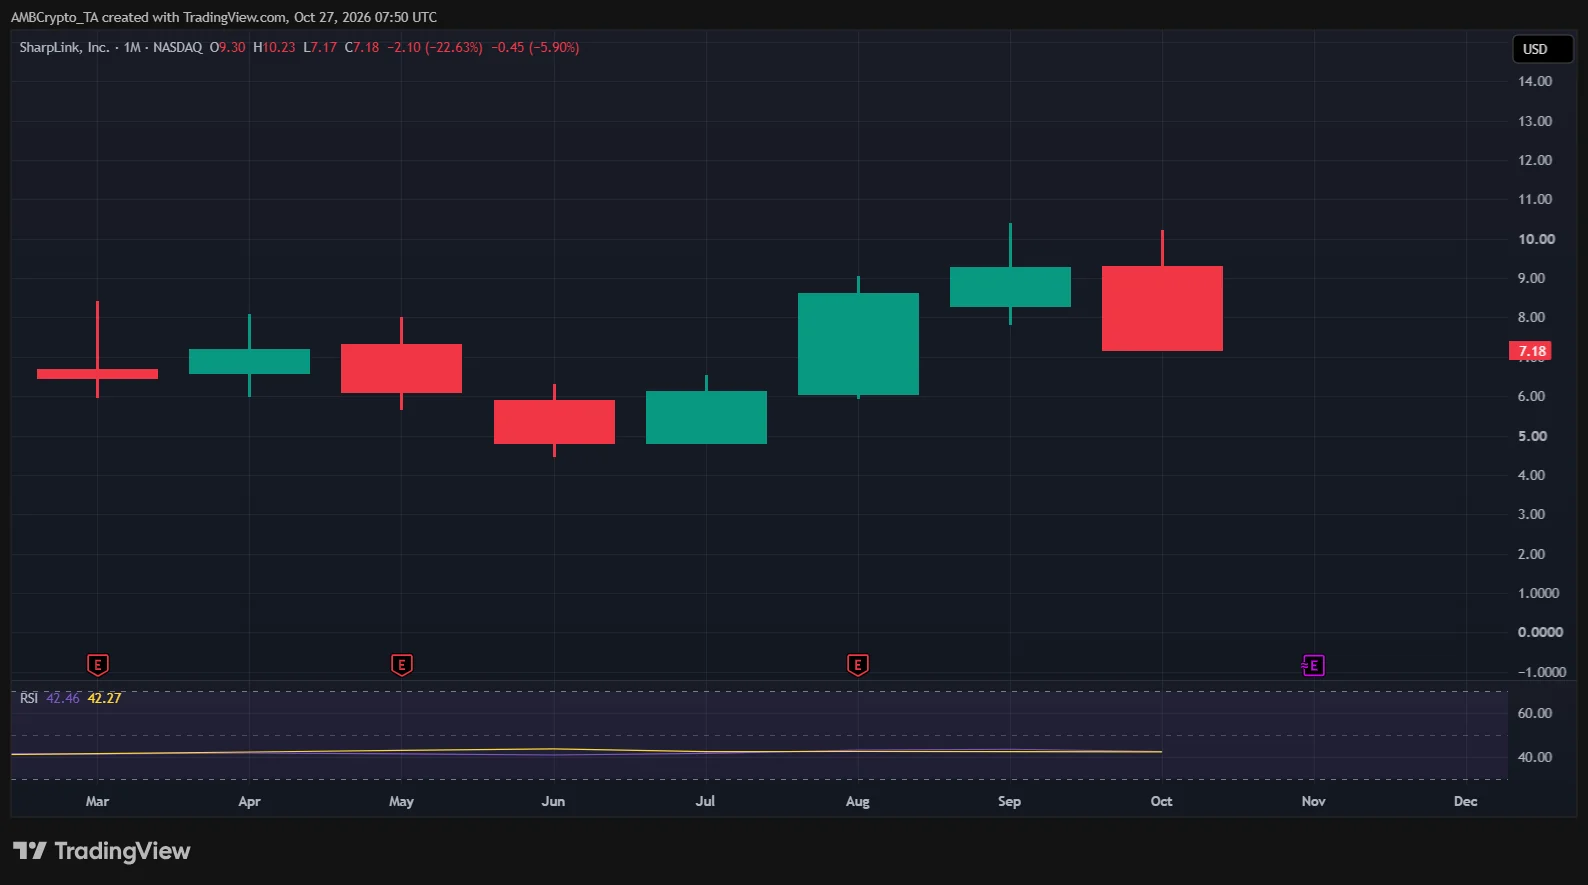Click the September green candle body
1588x885 pixels.
(1010, 287)
